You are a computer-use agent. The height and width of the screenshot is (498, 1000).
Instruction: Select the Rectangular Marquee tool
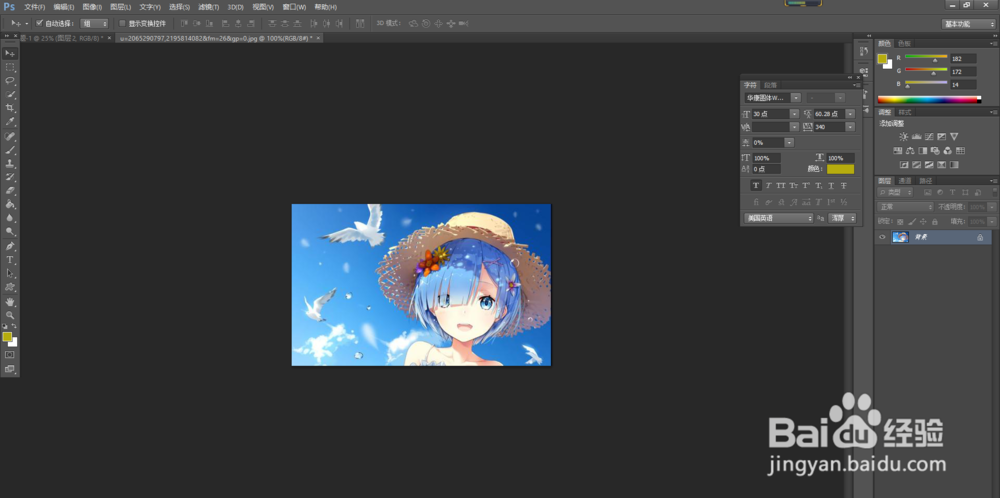pyautogui.click(x=10, y=67)
